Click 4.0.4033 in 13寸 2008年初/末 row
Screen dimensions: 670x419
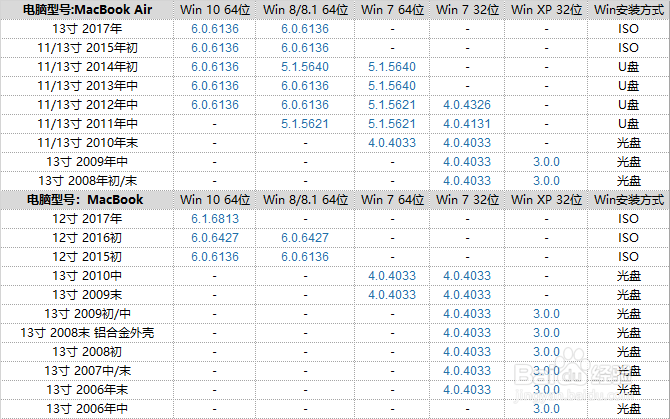point(467,181)
